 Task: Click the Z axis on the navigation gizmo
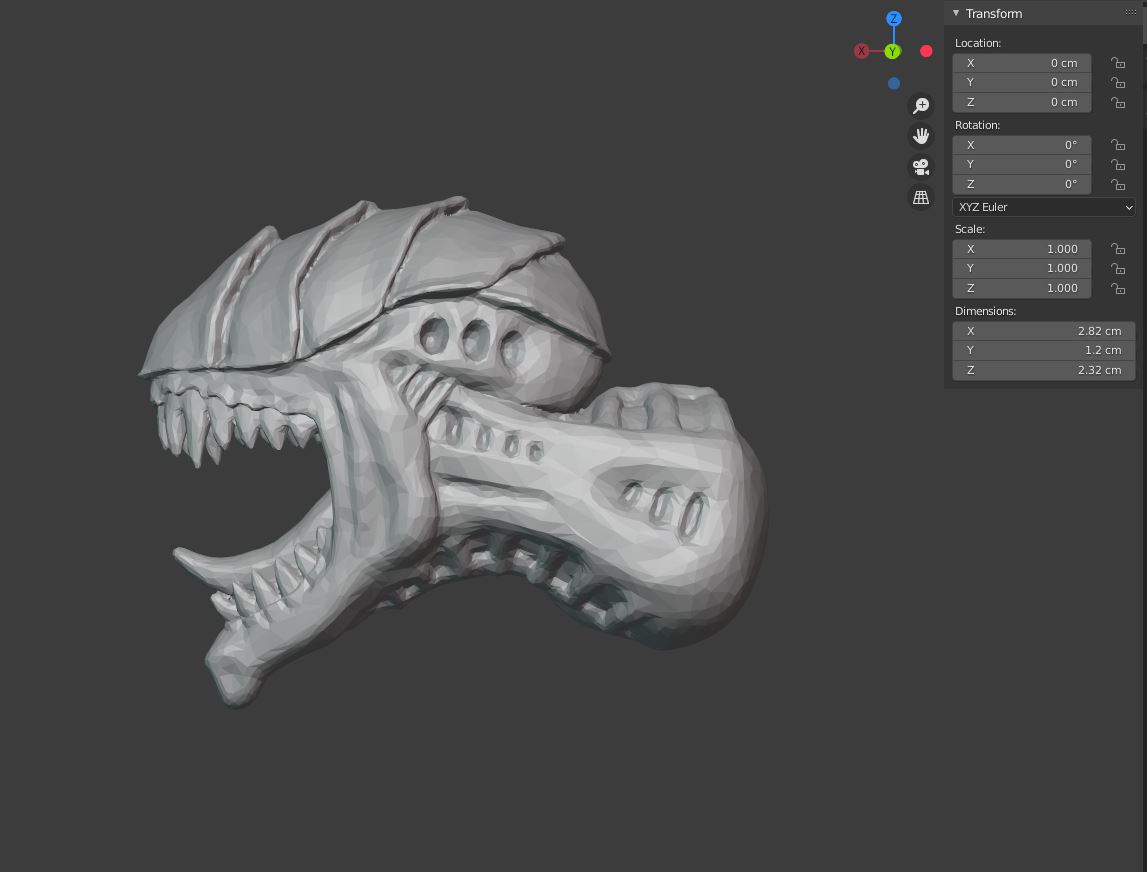893,18
